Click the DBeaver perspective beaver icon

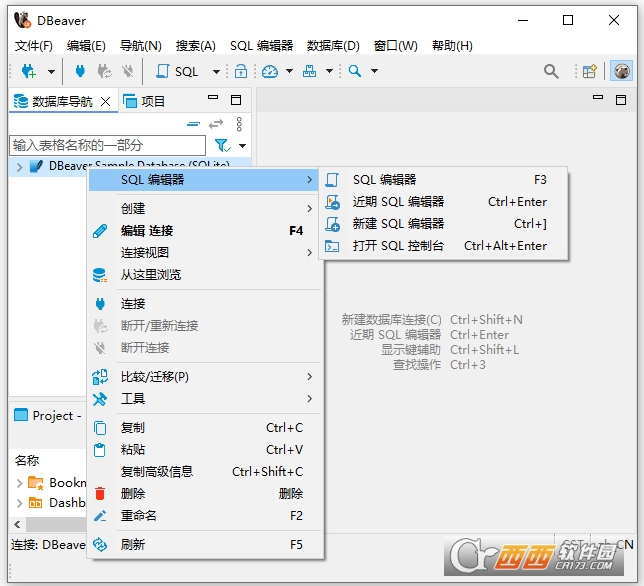pyautogui.click(x=621, y=71)
